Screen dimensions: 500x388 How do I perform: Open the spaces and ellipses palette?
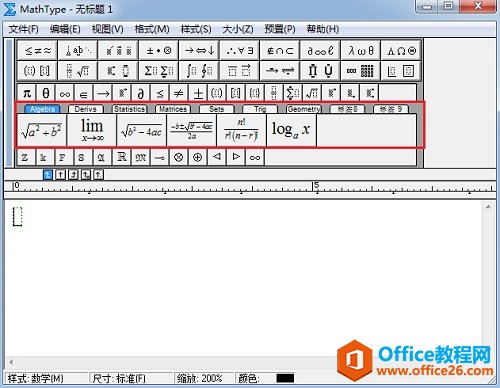click(x=78, y=50)
